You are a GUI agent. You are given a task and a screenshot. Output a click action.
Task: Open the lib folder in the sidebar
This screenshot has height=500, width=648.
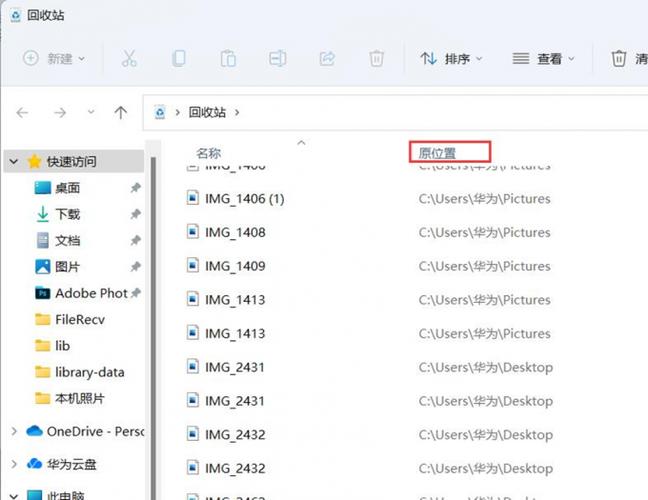(62, 346)
